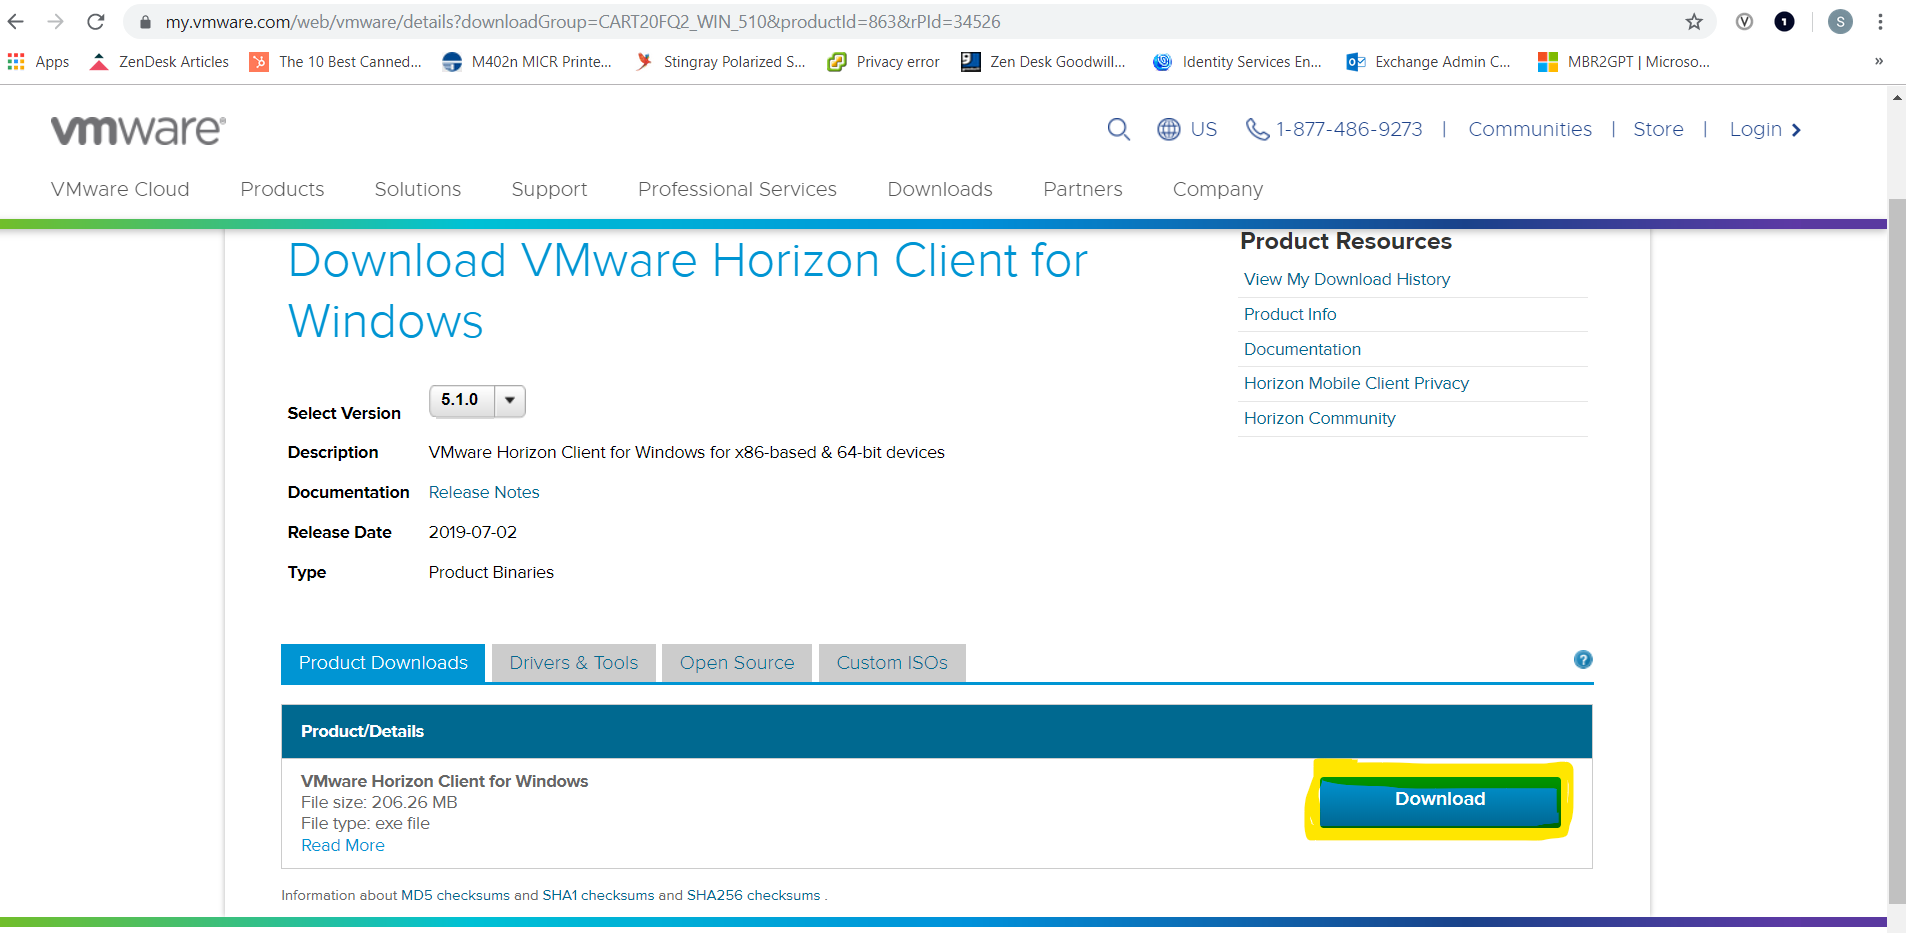Click the phone icon beside 1-877-486-9273
The height and width of the screenshot is (933, 1906).
pyautogui.click(x=1257, y=129)
